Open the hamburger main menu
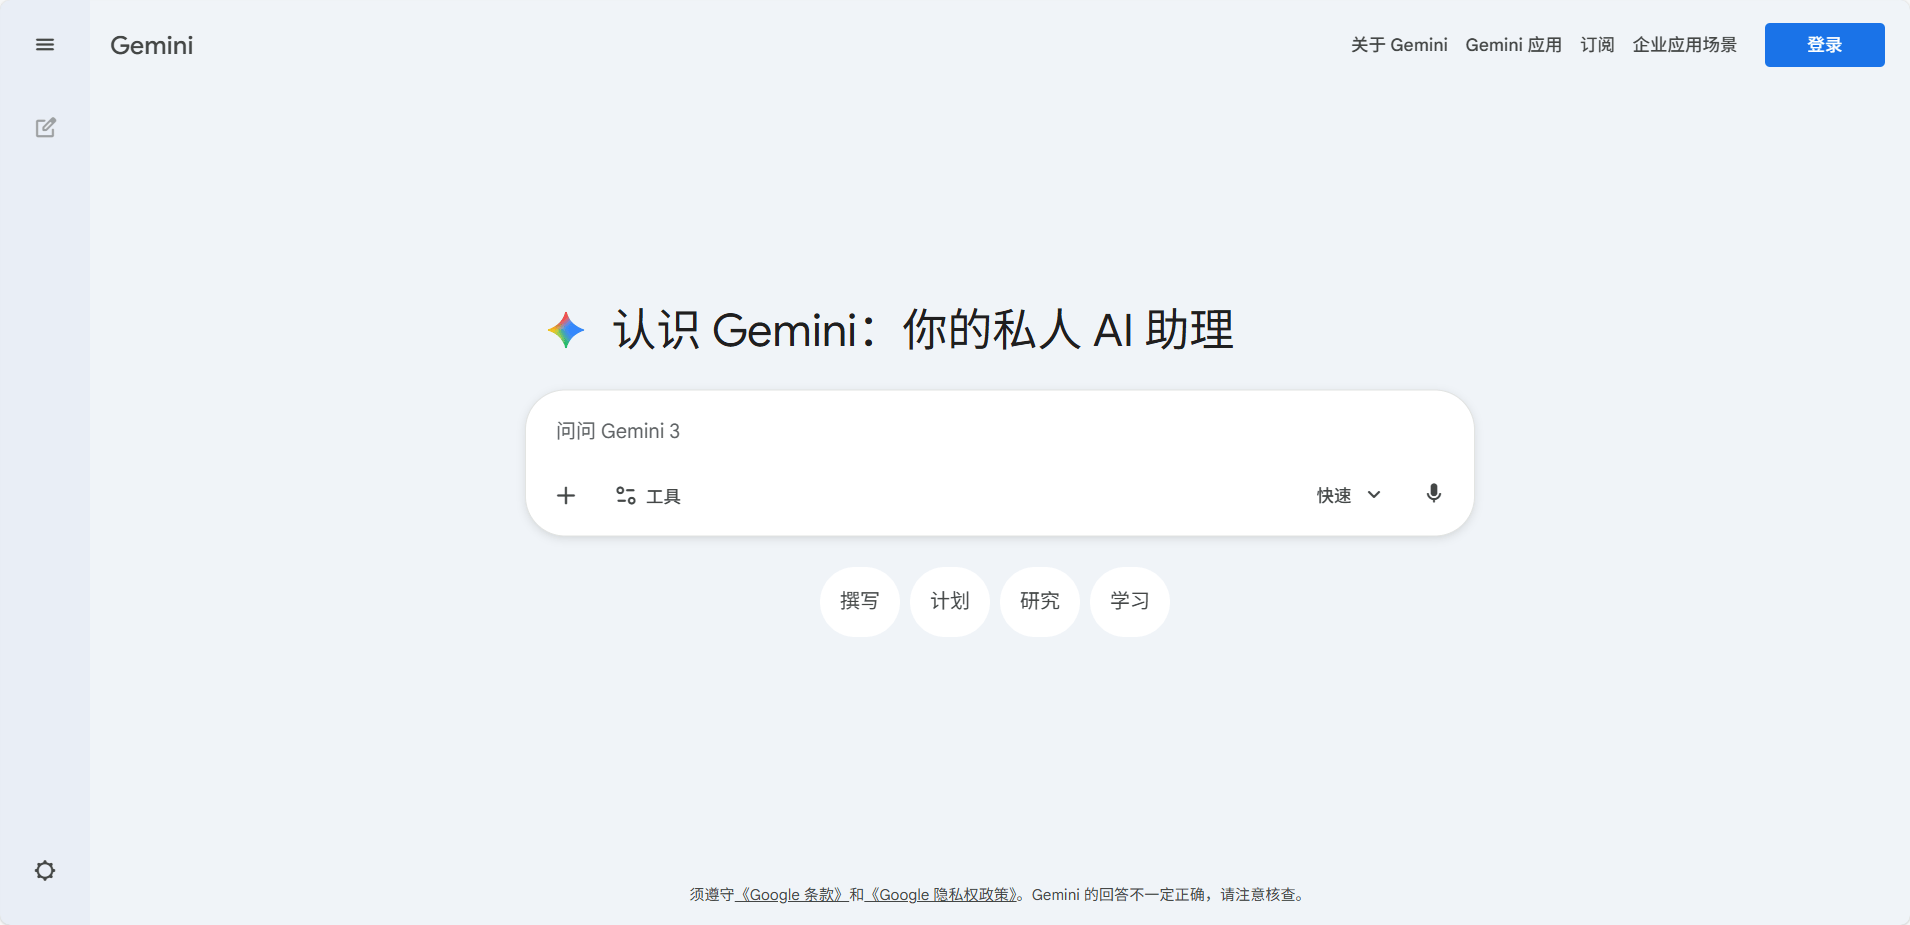 (45, 45)
